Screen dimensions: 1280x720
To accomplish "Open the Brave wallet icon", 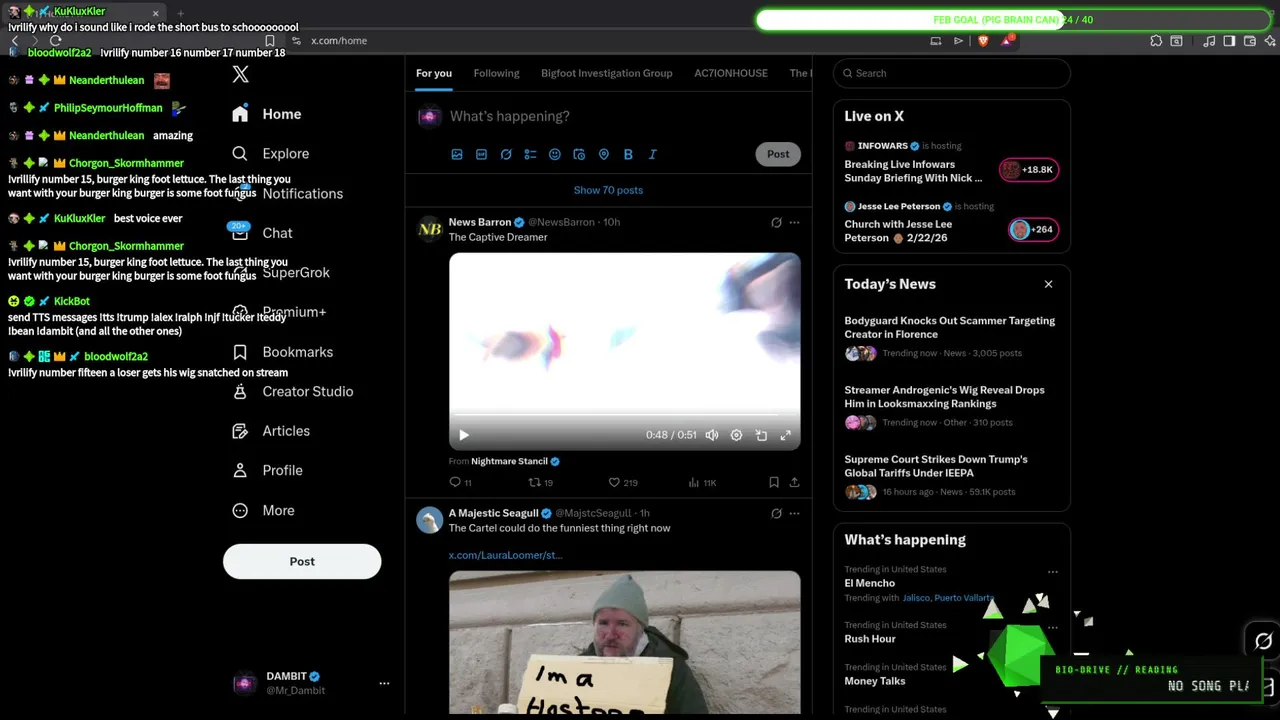I will [1248, 41].
